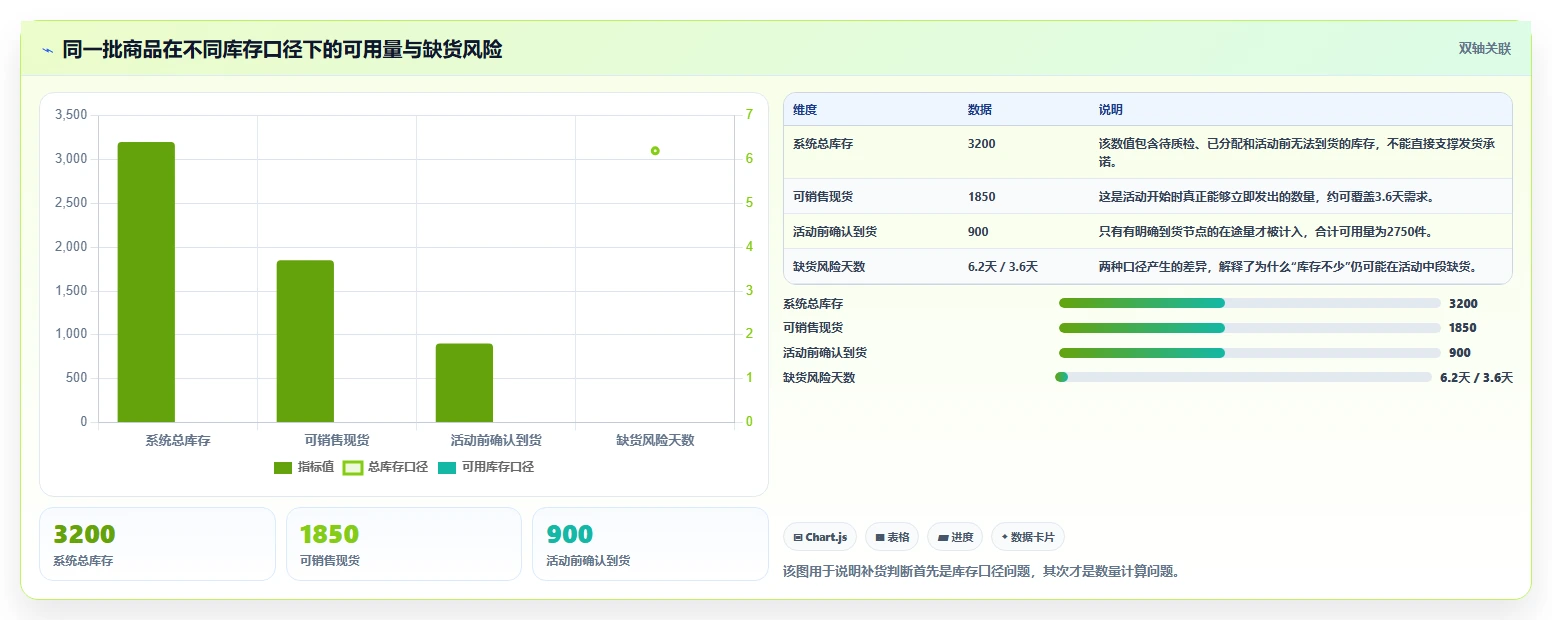Click the 双轴关联 label in header
The image size is (1552, 620).
(1484, 49)
